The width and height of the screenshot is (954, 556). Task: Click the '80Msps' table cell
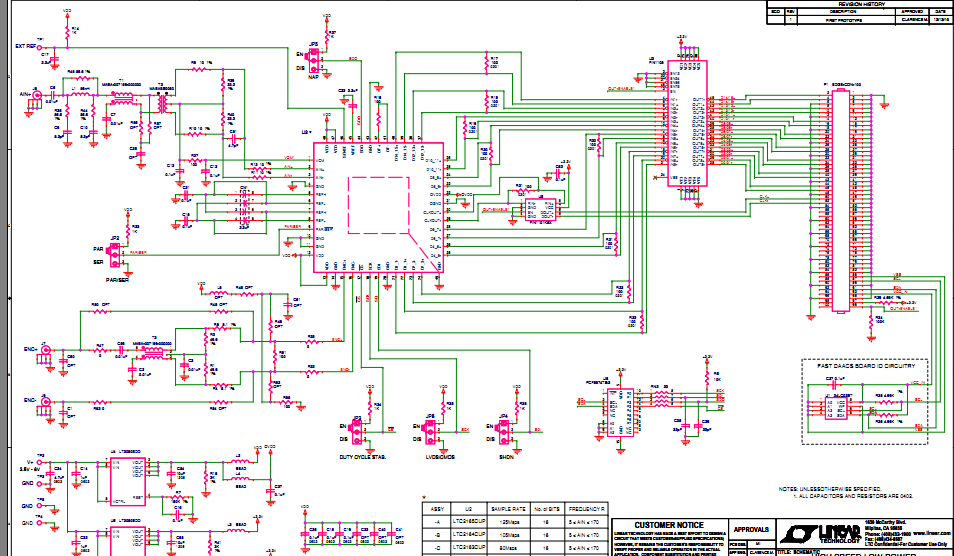click(x=508, y=548)
